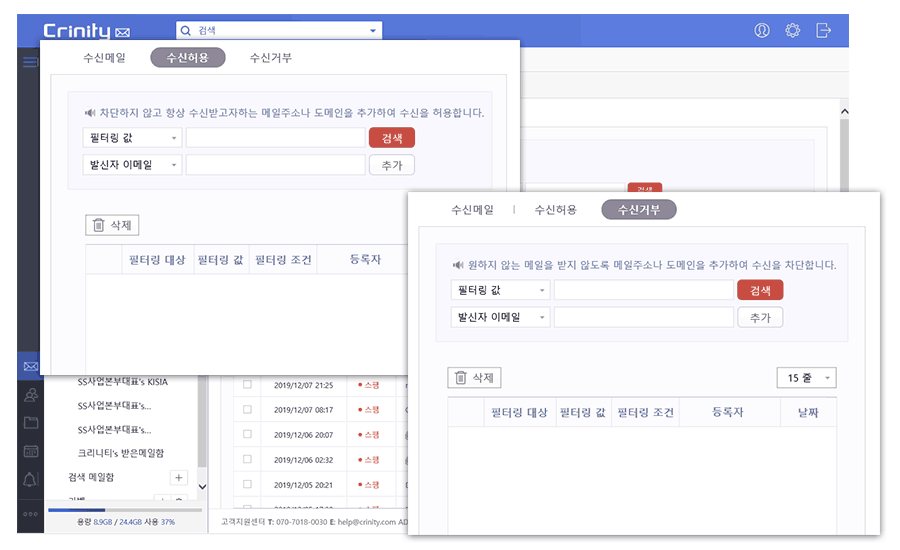
Task: Click the storage usage progress bar
Action: [125, 510]
